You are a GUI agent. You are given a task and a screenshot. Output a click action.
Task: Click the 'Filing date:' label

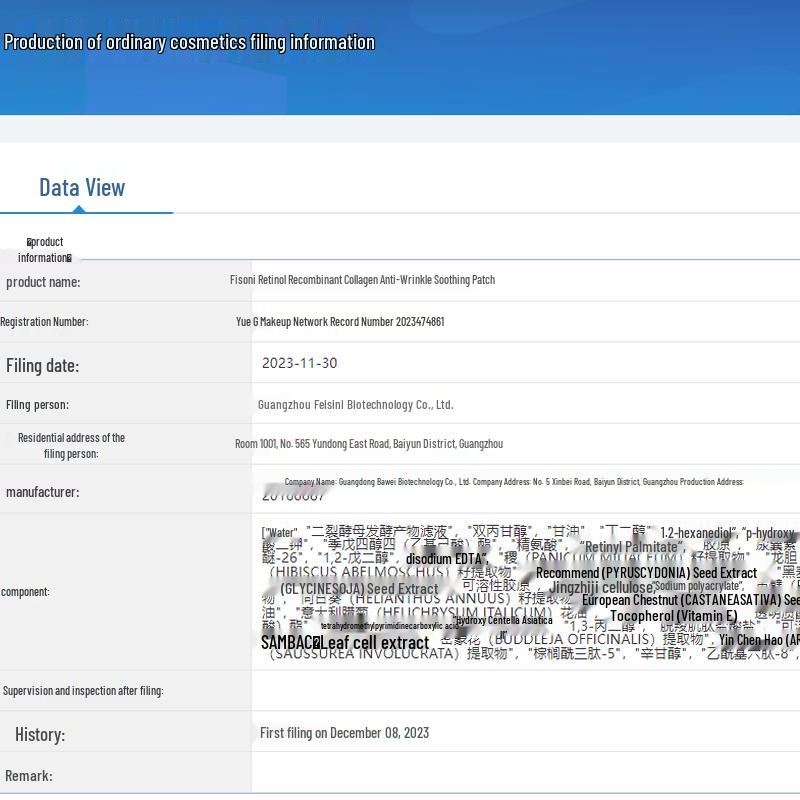pos(42,365)
